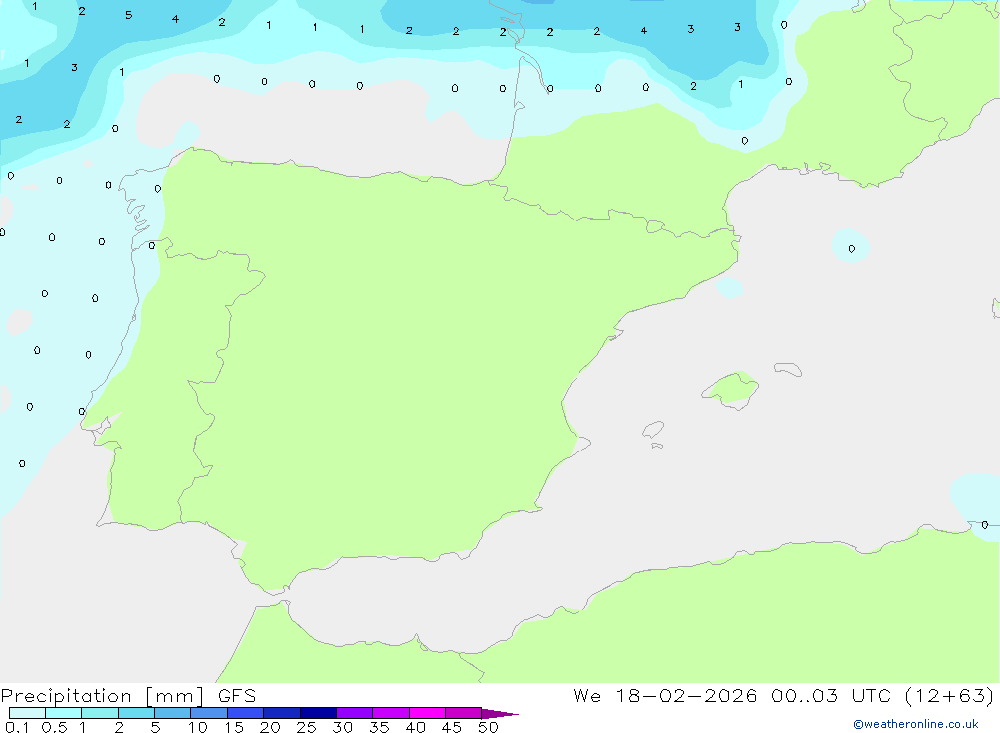The height and width of the screenshot is (733, 1000).
Task: Click the '40' legend label
Action: point(415,727)
